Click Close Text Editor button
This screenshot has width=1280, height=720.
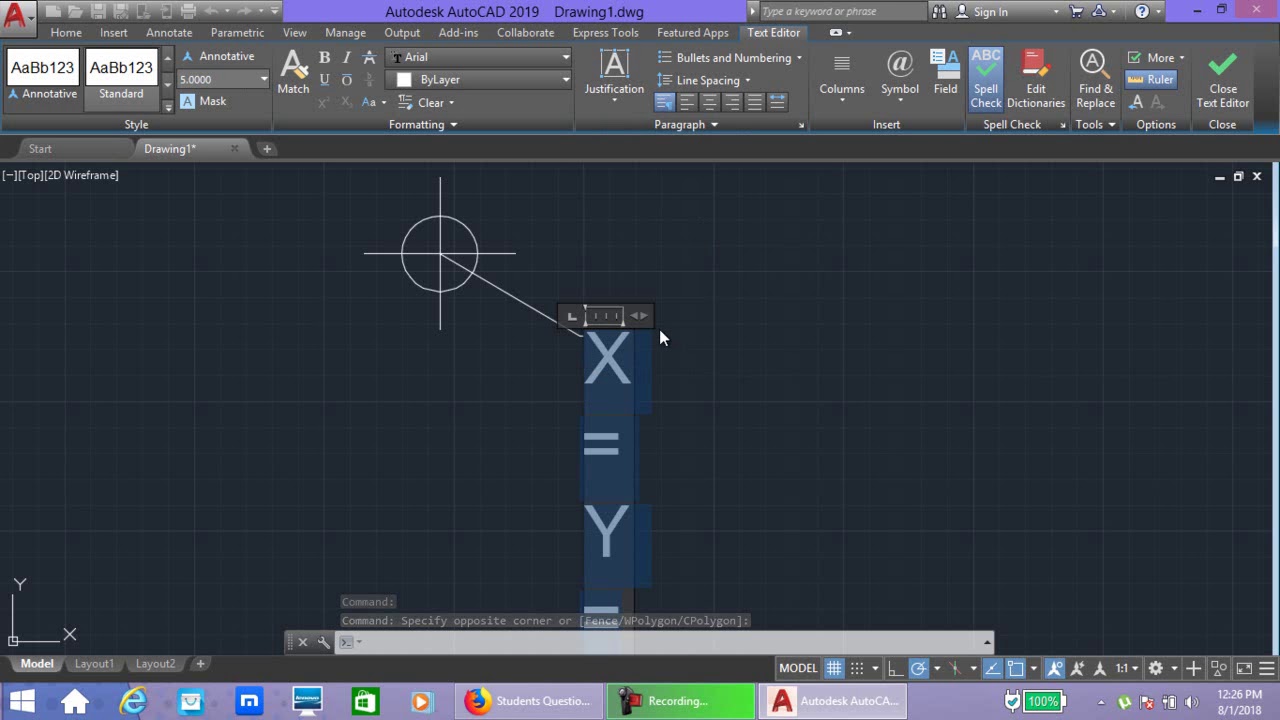click(1222, 80)
